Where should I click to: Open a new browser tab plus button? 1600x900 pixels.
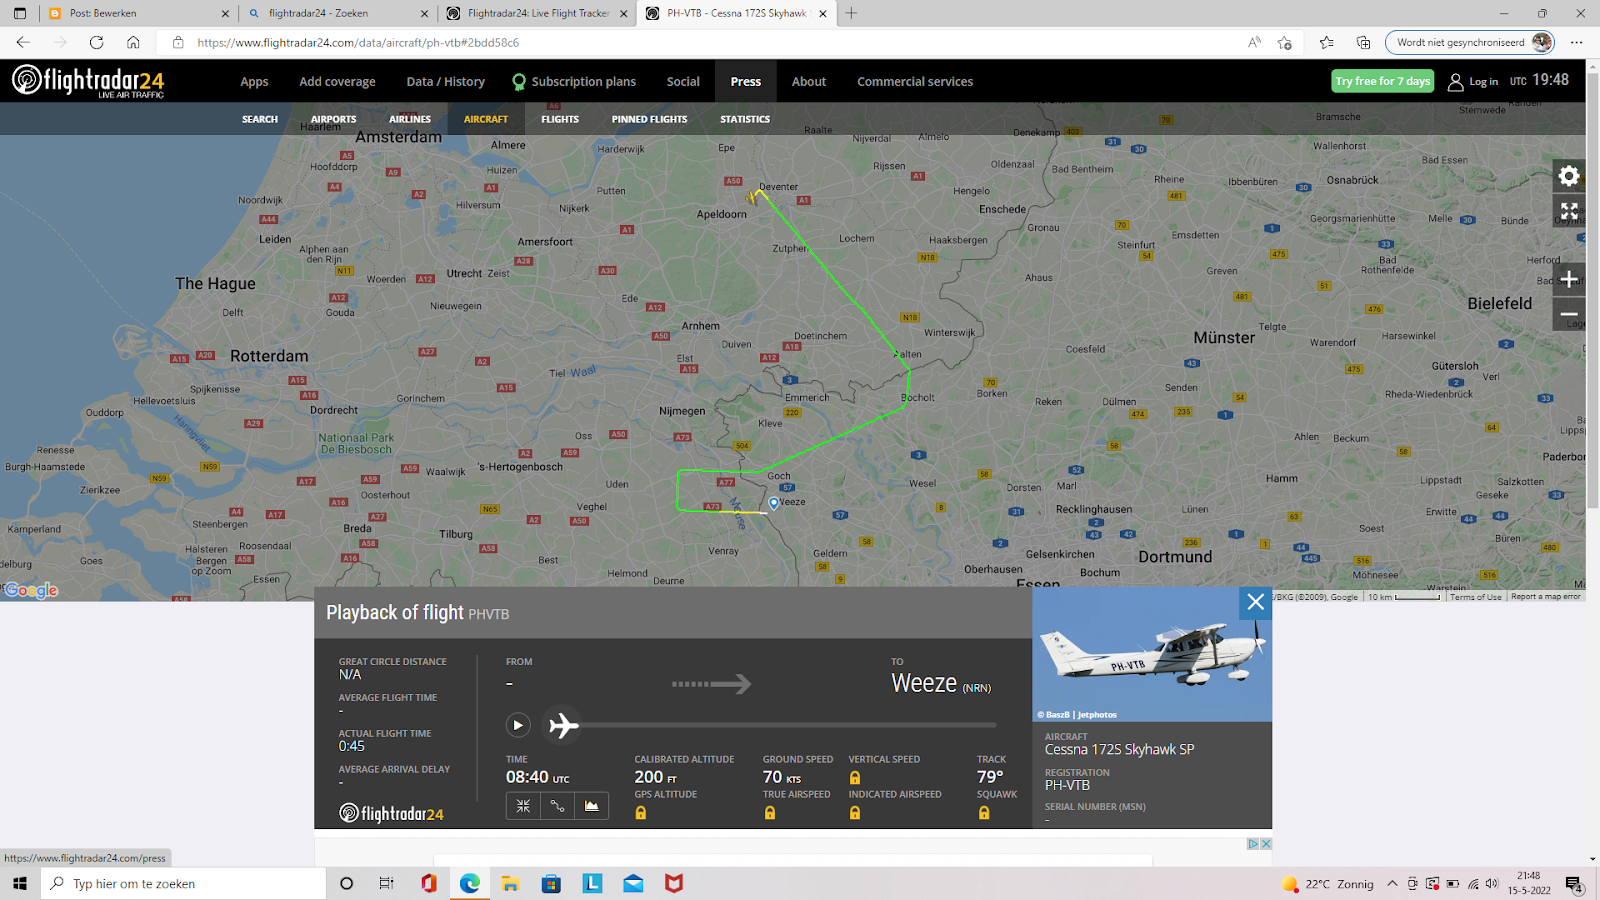coord(851,13)
